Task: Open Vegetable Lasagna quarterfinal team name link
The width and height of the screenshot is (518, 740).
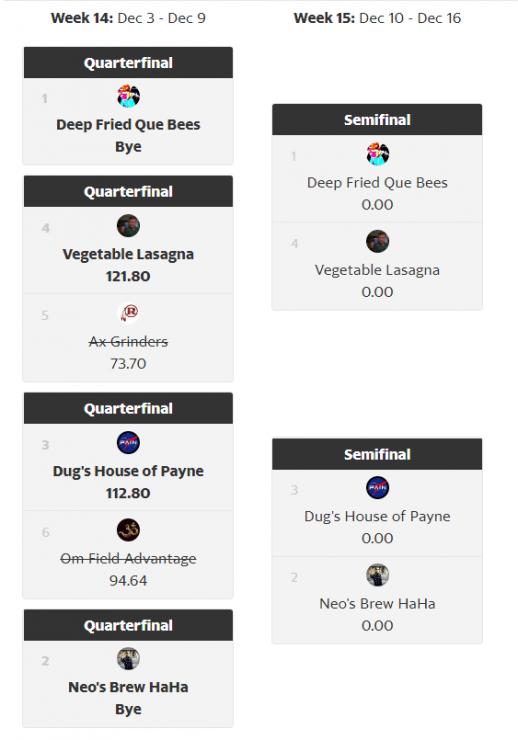Action: click(128, 254)
